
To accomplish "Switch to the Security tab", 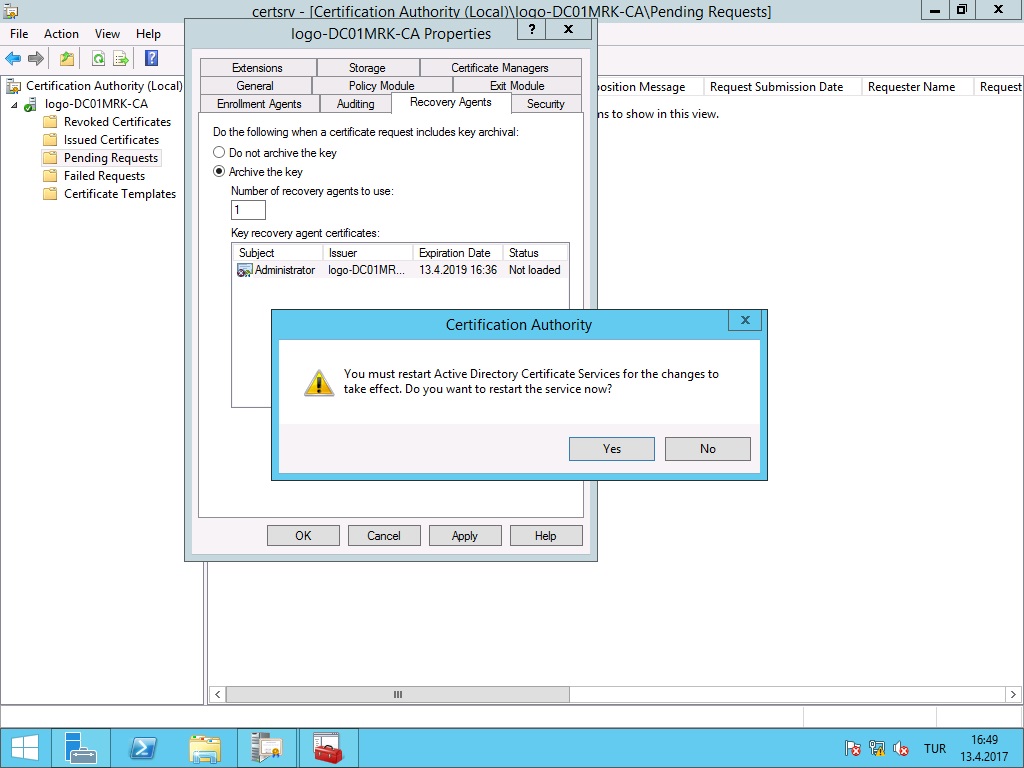I will coord(546,104).
